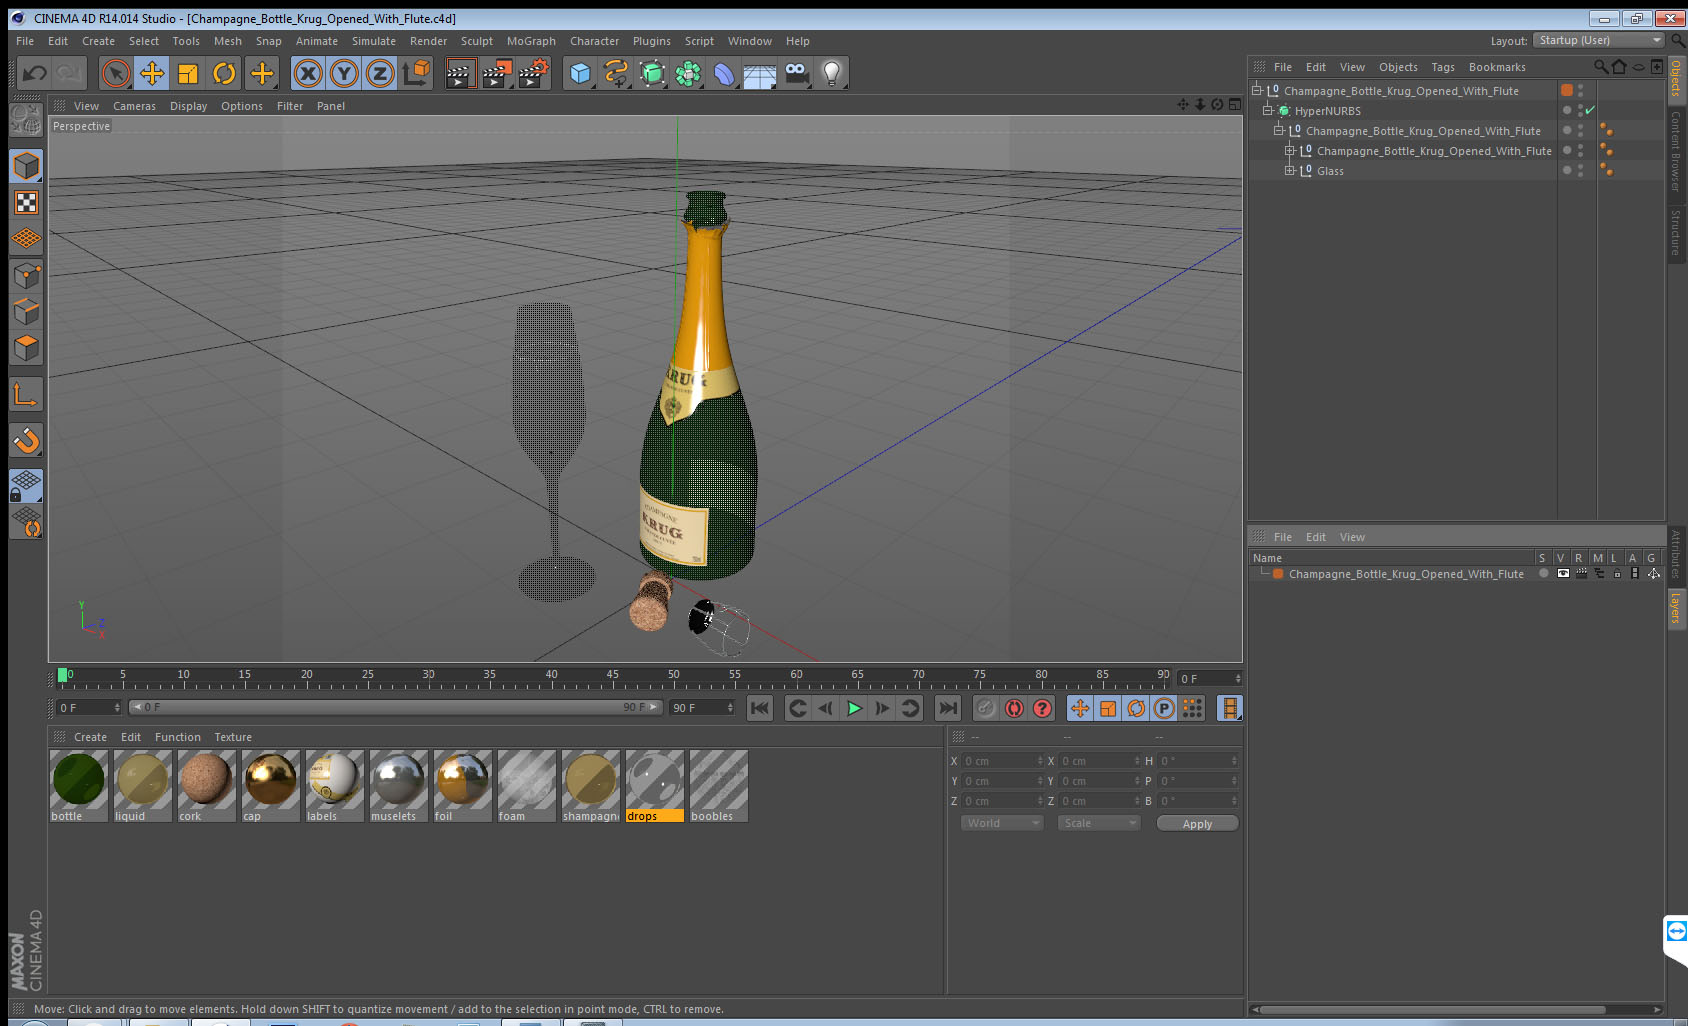Open Edit Render Settings icon
Image resolution: width=1688 pixels, height=1026 pixels.
pos(534,73)
